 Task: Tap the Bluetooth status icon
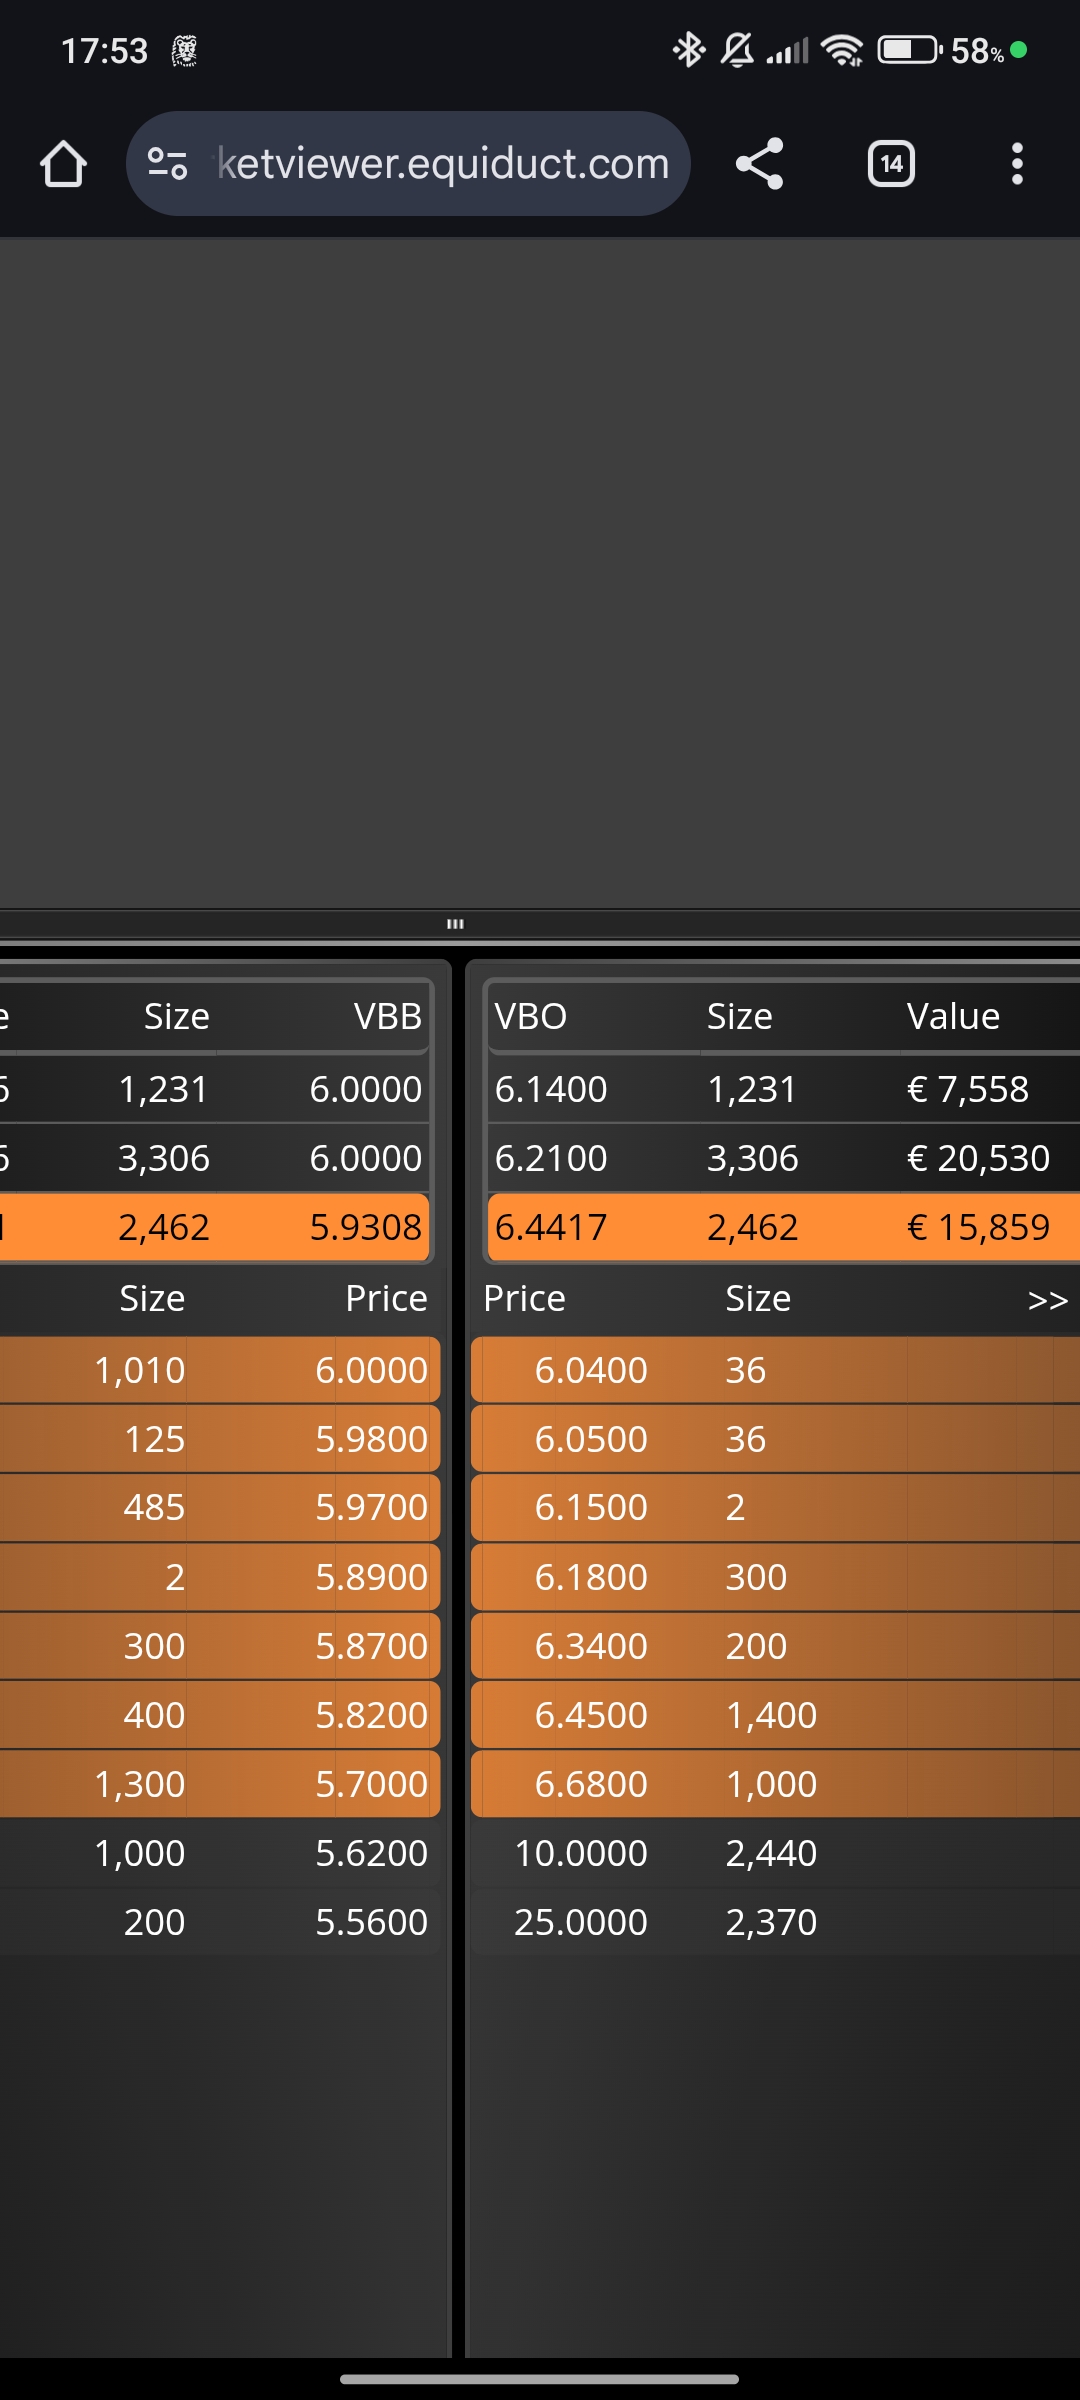[688, 50]
